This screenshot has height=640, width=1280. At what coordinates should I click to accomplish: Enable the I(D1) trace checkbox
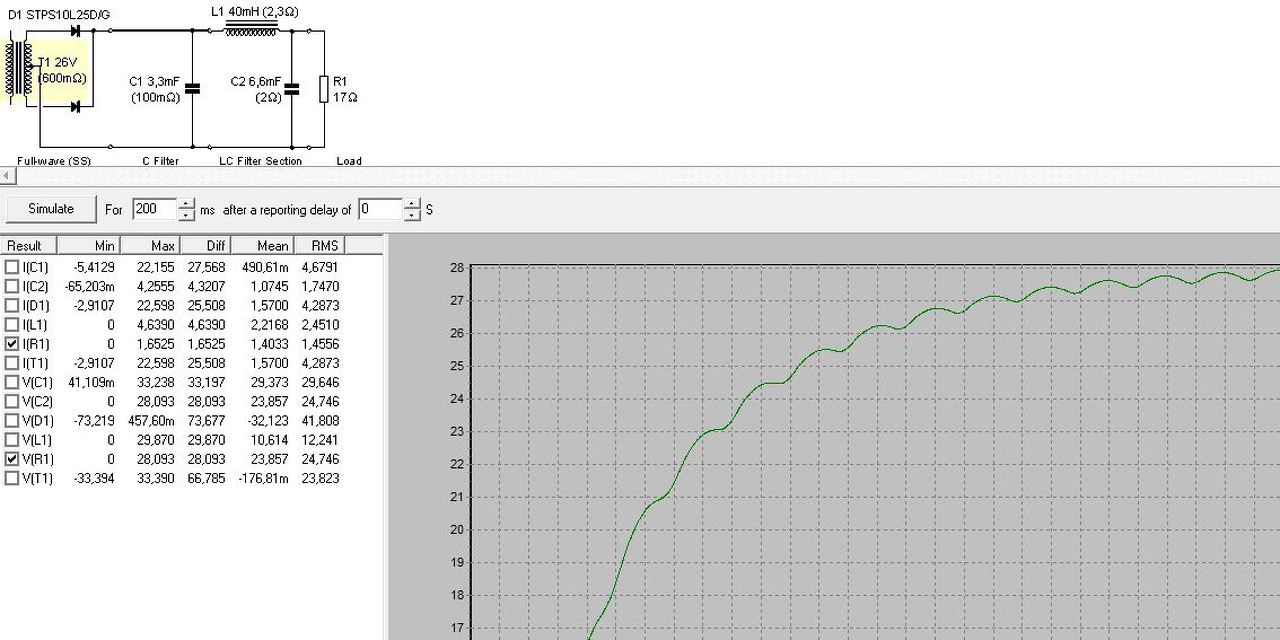pyautogui.click(x=12, y=305)
